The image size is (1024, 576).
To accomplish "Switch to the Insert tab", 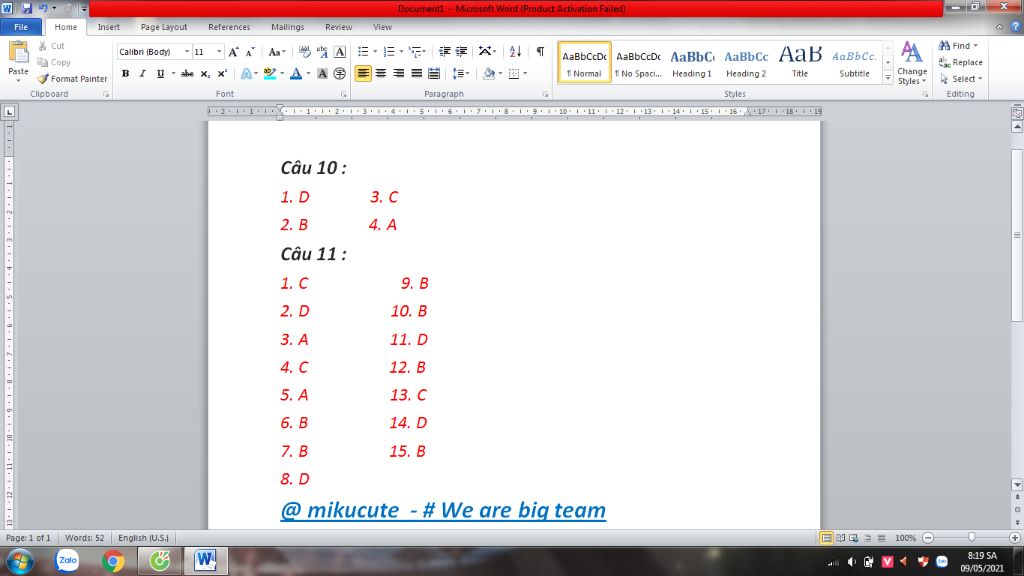I will tap(108, 27).
